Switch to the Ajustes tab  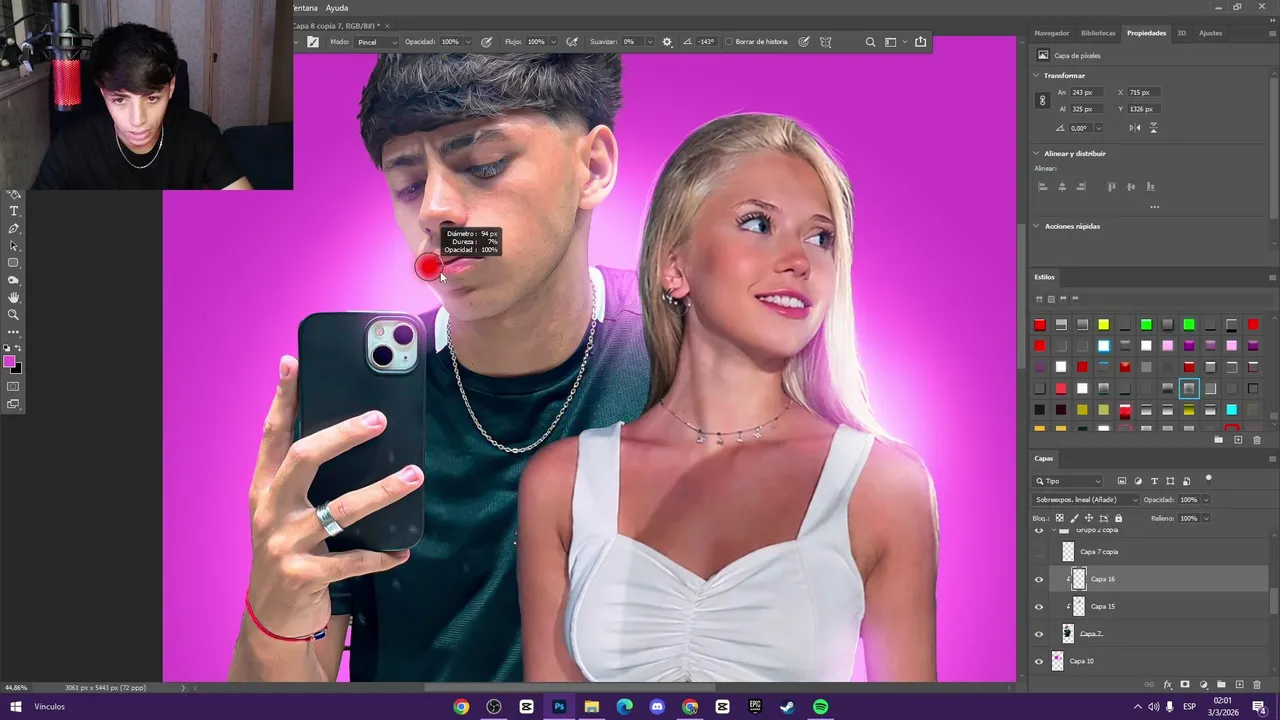[1210, 33]
